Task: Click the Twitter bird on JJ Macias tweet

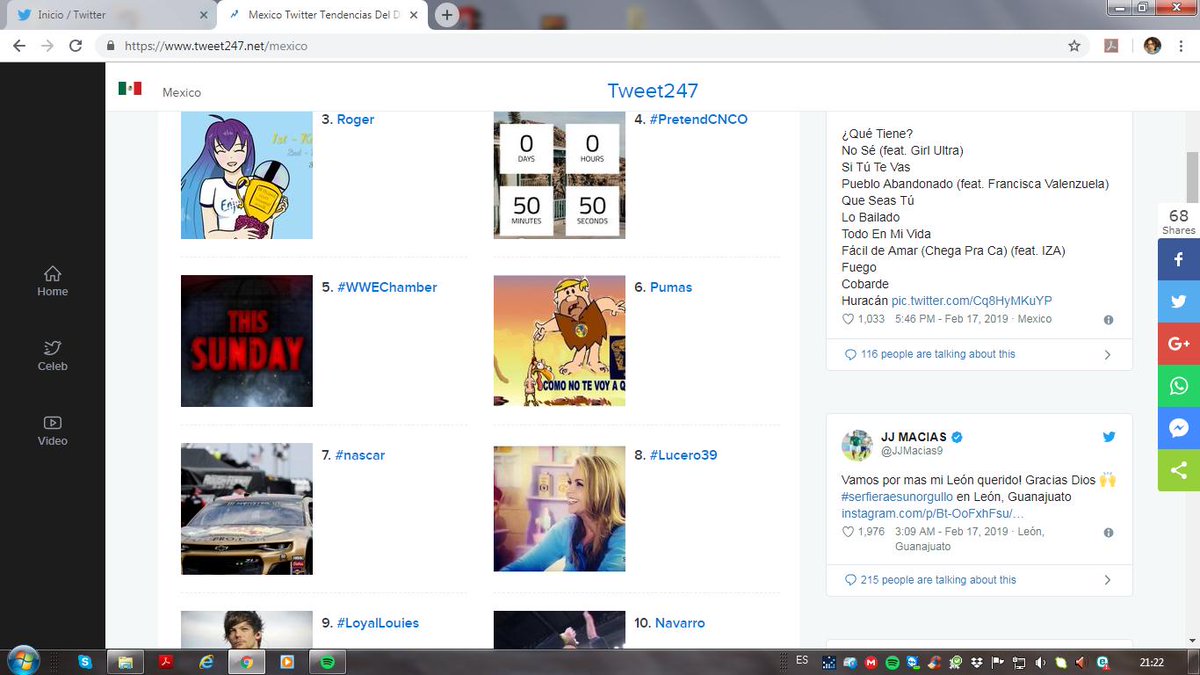Action: 1109,437
